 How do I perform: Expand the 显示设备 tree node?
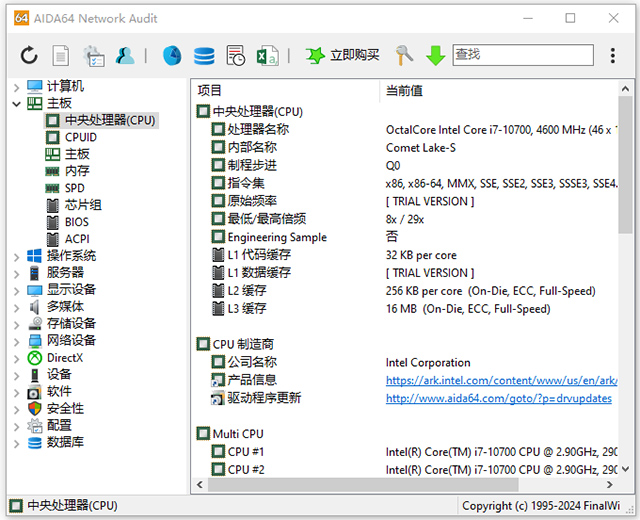(x=16, y=291)
